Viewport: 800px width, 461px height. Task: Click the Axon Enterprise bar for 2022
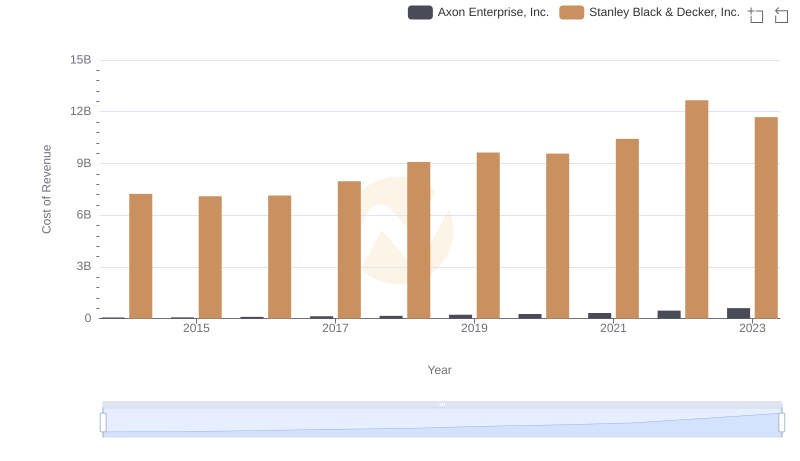pyautogui.click(x=669, y=314)
